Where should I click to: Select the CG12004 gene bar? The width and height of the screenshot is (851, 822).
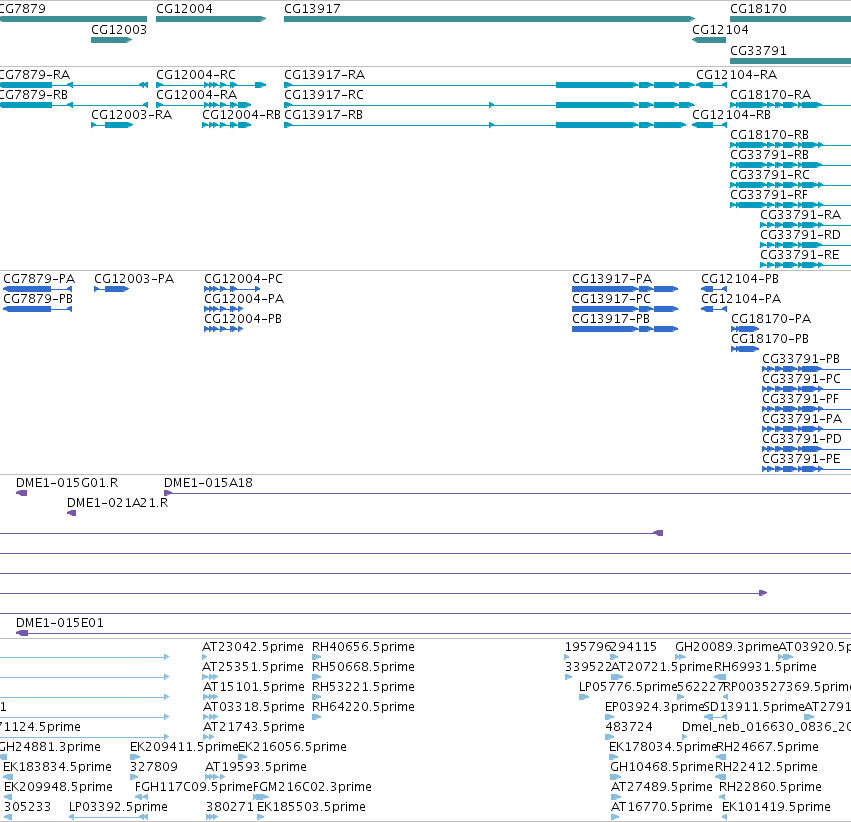[211, 19]
